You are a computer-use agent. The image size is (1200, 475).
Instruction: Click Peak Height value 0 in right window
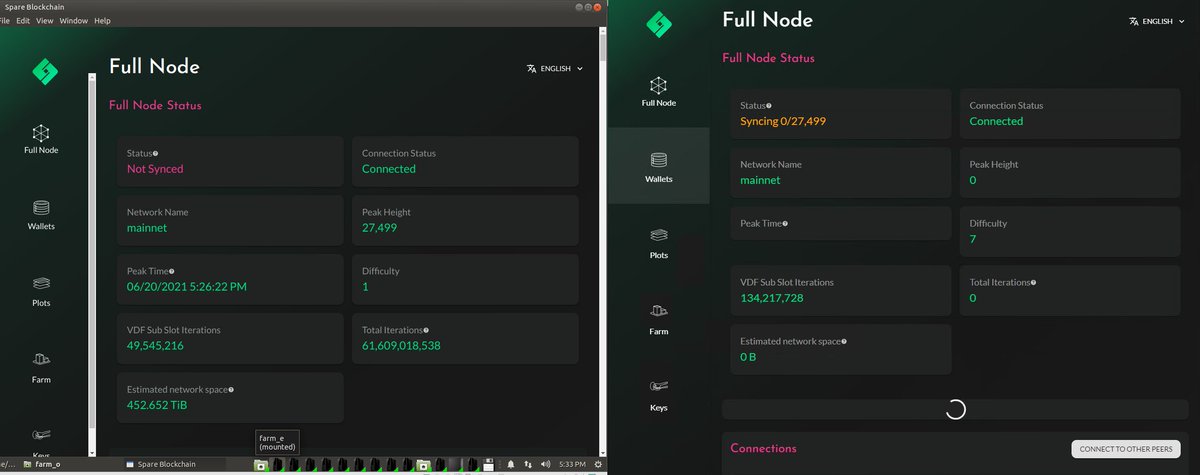pyautogui.click(x=973, y=180)
